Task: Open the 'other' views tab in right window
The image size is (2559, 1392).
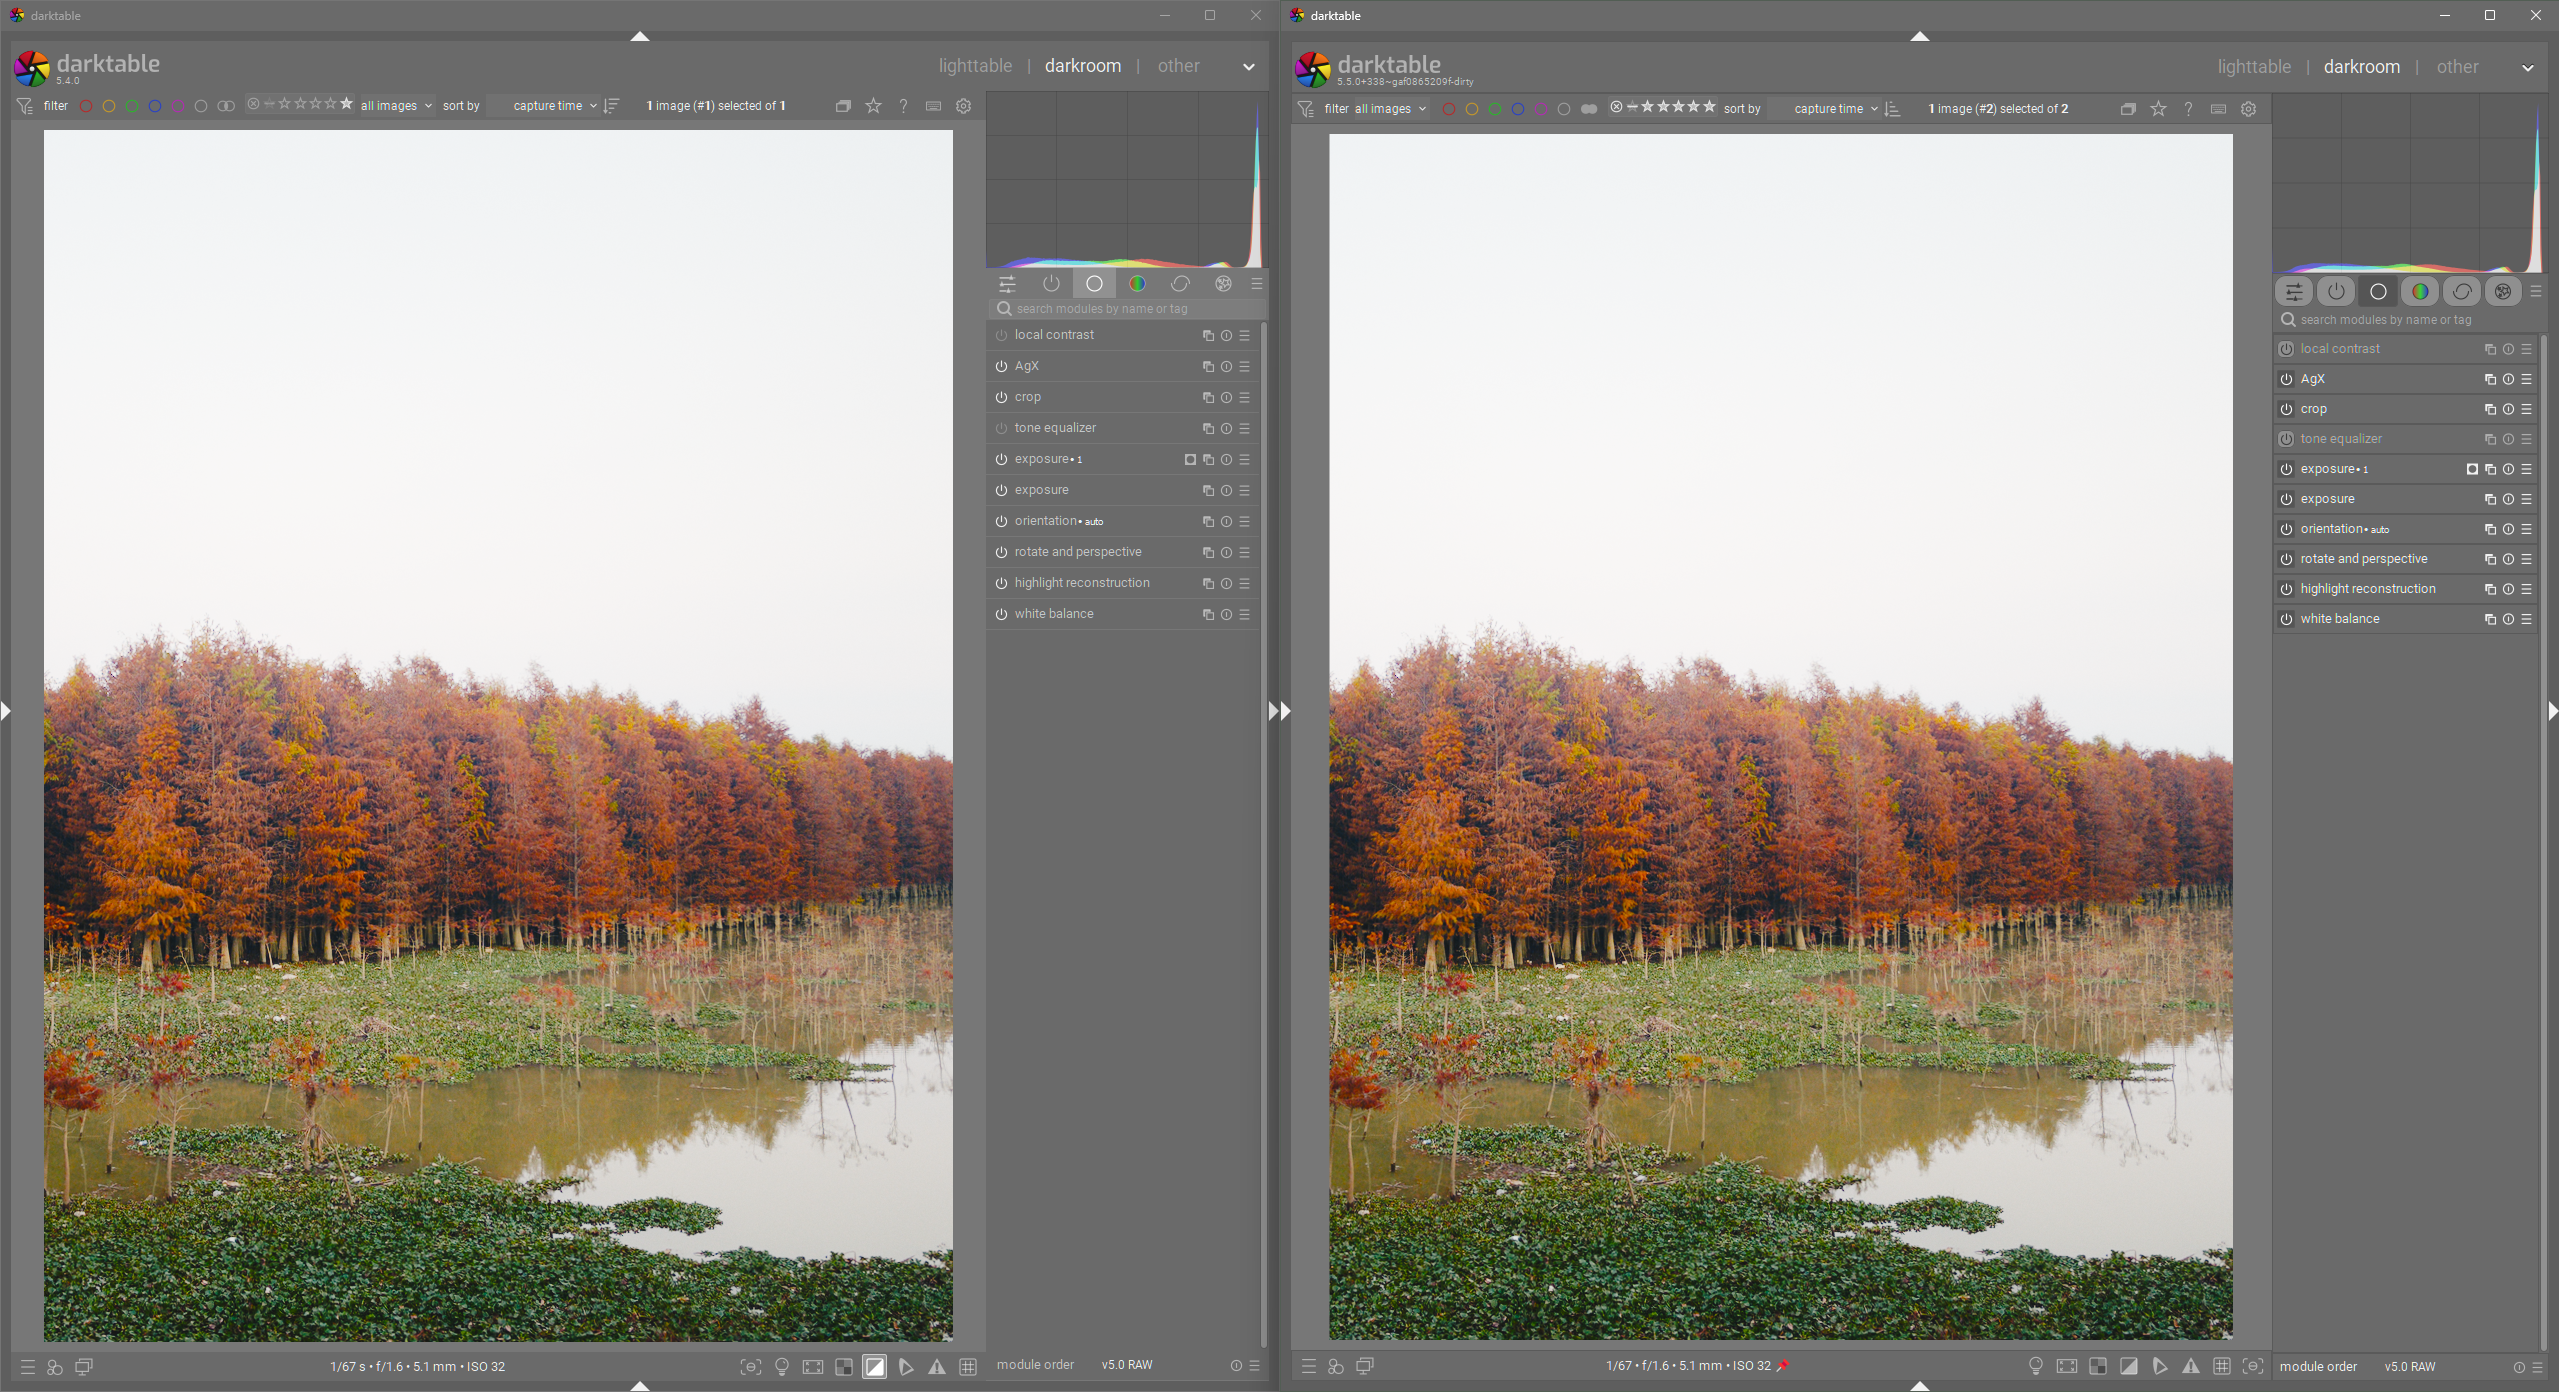Action: point(2457,67)
